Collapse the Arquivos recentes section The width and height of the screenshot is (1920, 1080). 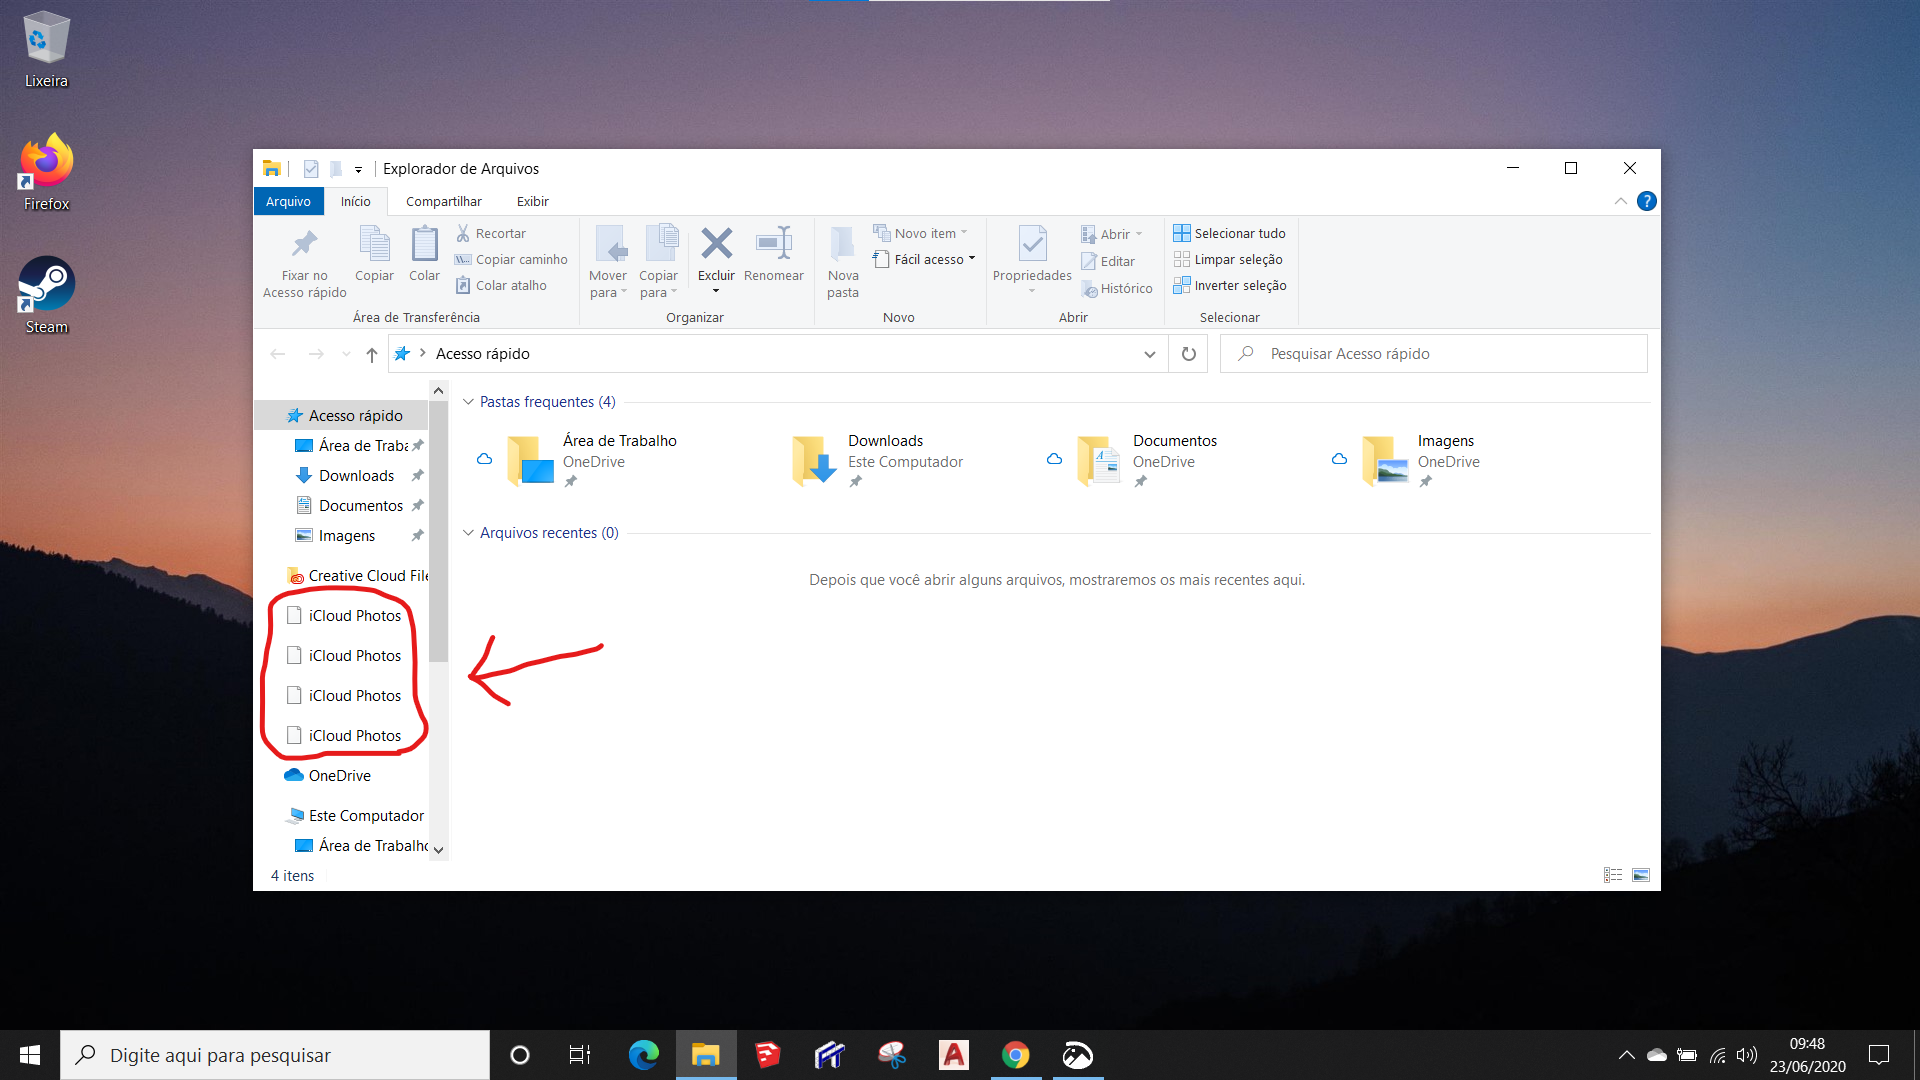pos(468,533)
